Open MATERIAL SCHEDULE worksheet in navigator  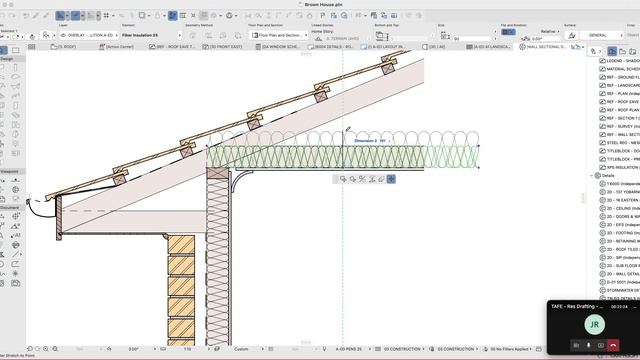pos(619,69)
